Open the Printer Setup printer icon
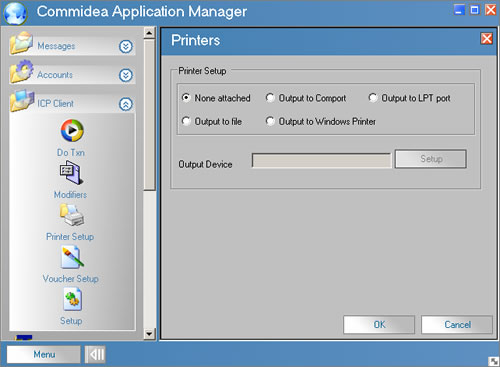The height and width of the screenshot is (367, 500). tap(72, 215)
